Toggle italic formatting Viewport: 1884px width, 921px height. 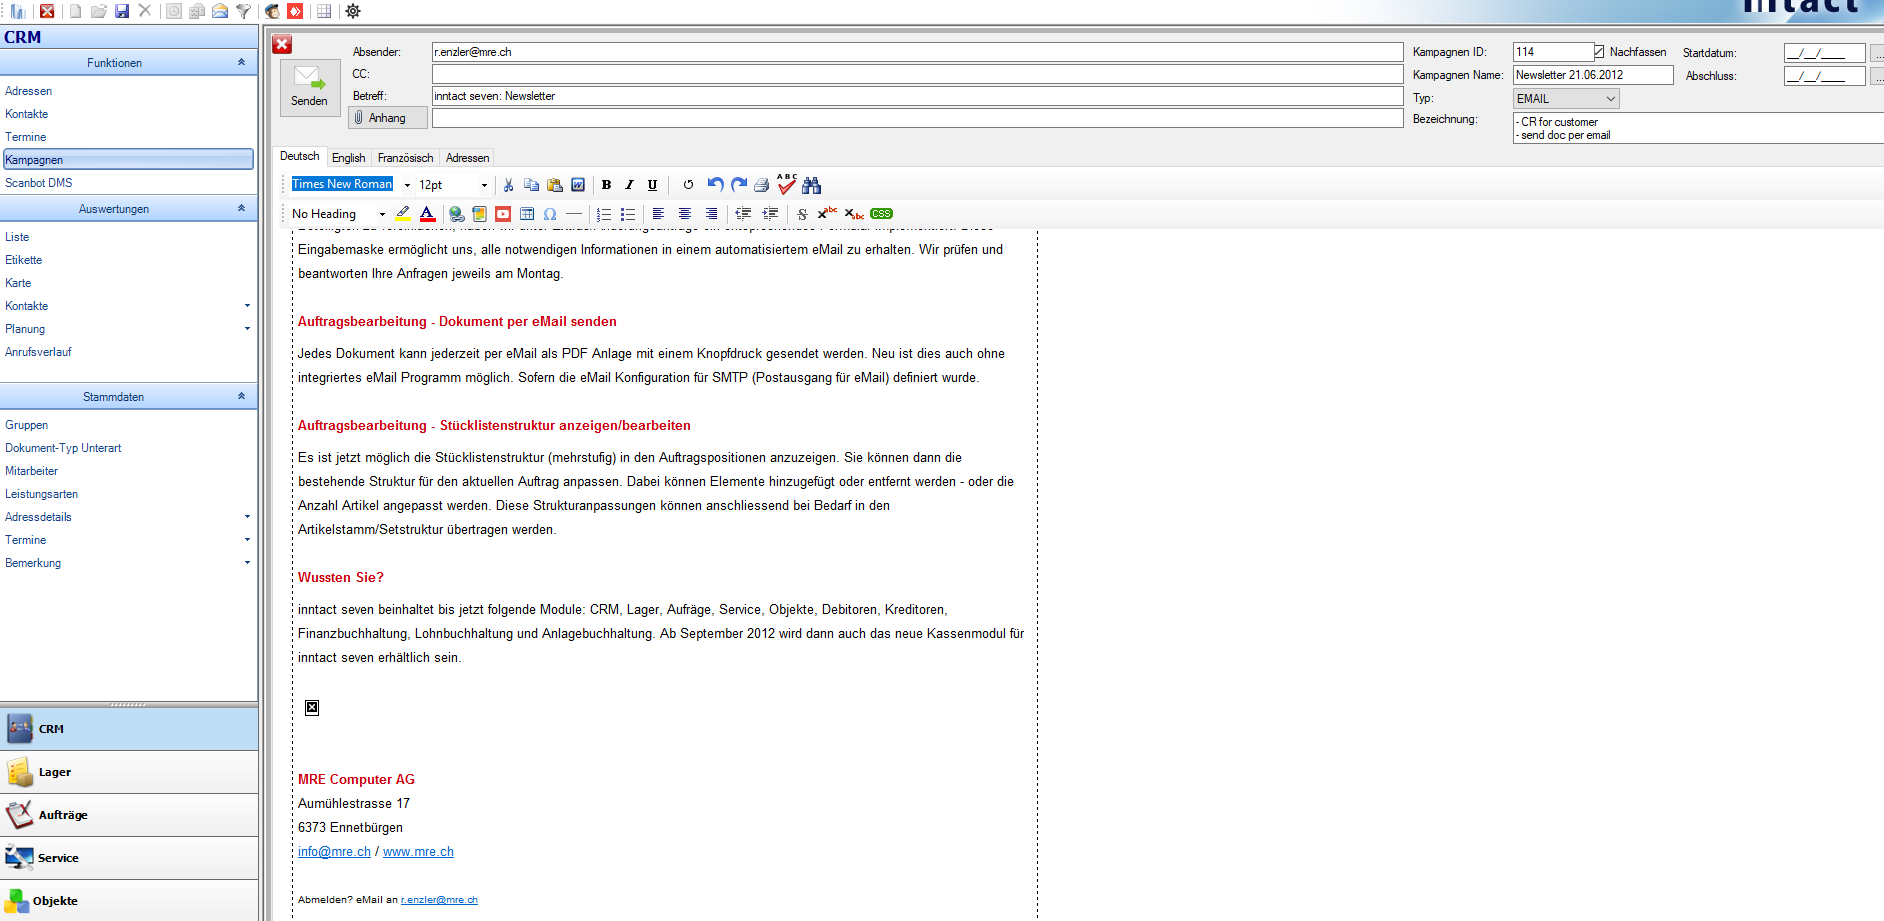pyautogui.click(x=629, y=185)
